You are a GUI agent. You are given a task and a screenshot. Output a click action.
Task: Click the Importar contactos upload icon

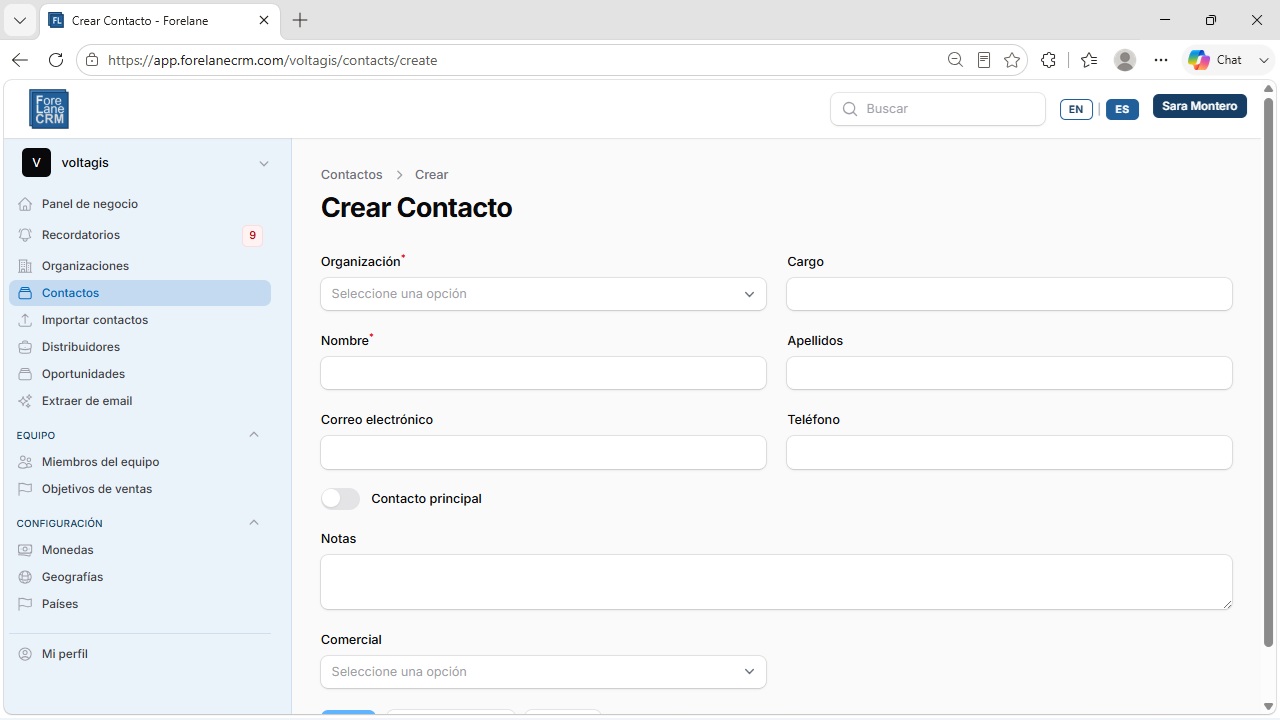coord(25,320)
